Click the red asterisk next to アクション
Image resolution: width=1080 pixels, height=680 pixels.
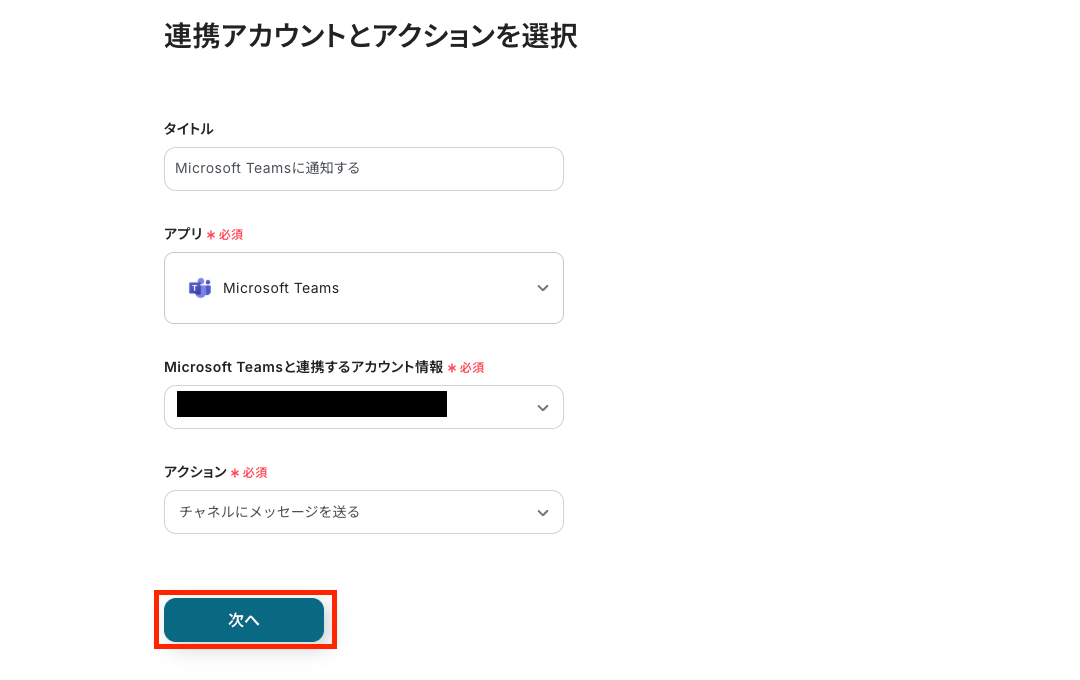tap(235, 473)
